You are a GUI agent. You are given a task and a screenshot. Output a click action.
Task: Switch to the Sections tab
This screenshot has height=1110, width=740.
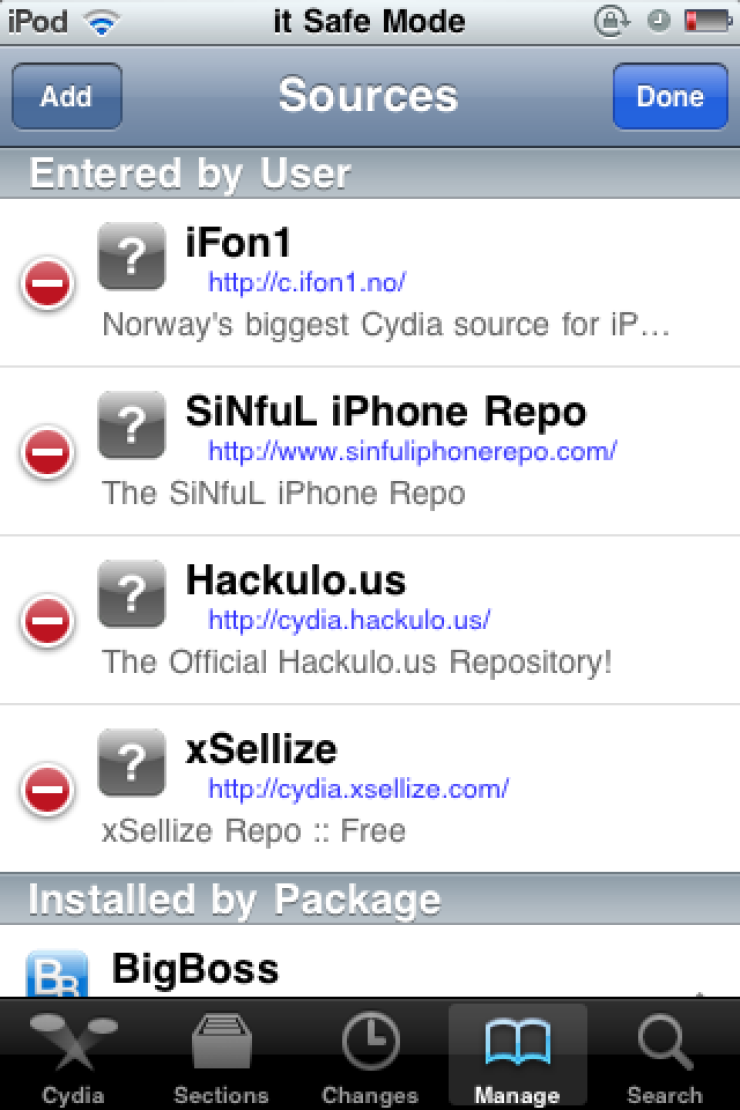click(222, 1056)
